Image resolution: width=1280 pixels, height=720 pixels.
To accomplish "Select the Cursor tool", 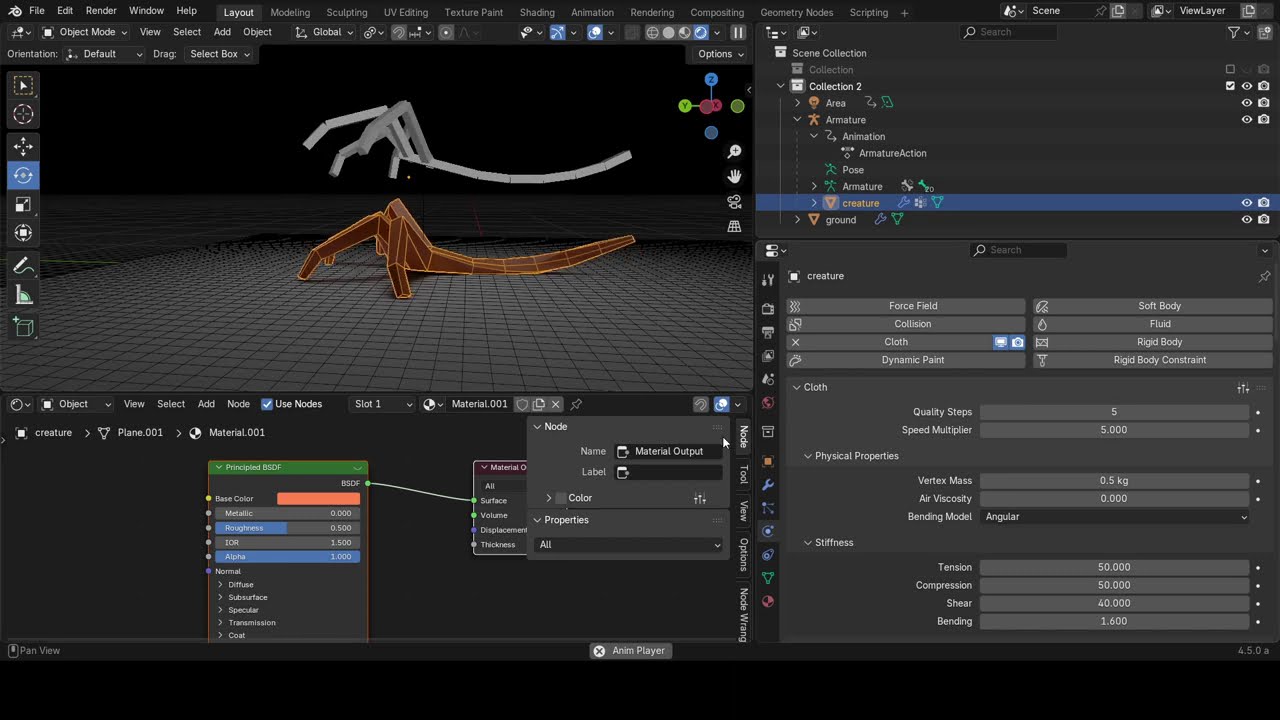I will tap(23, 115).
